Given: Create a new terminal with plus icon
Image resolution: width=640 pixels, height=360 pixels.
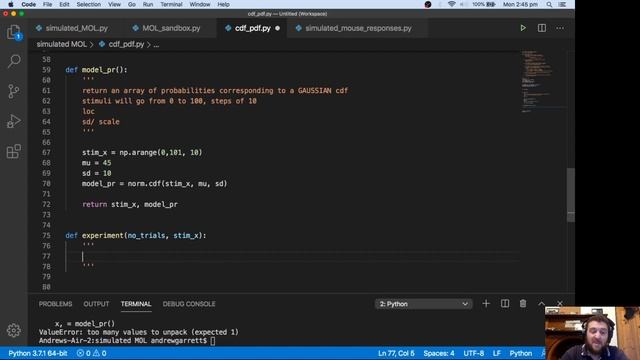Looking at the screenshot, I should 486,304.
